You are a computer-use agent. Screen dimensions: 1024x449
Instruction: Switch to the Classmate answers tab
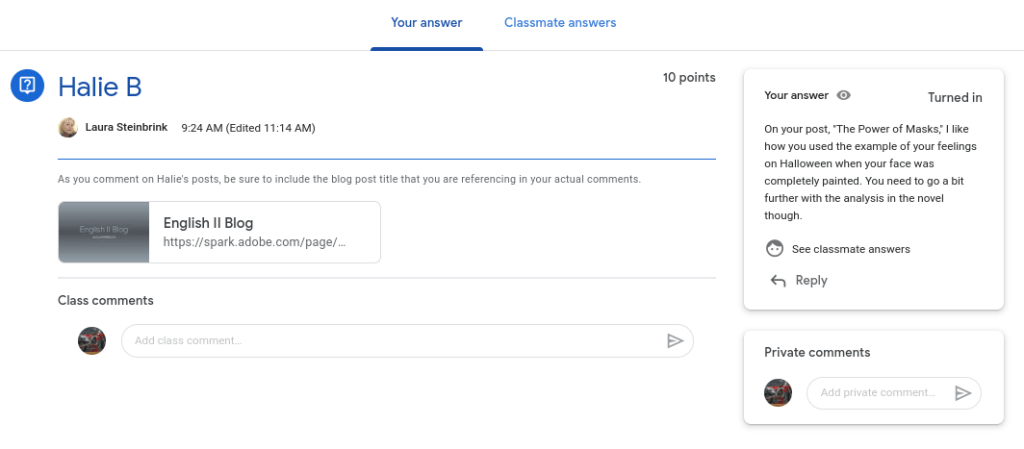click(560, 22)
